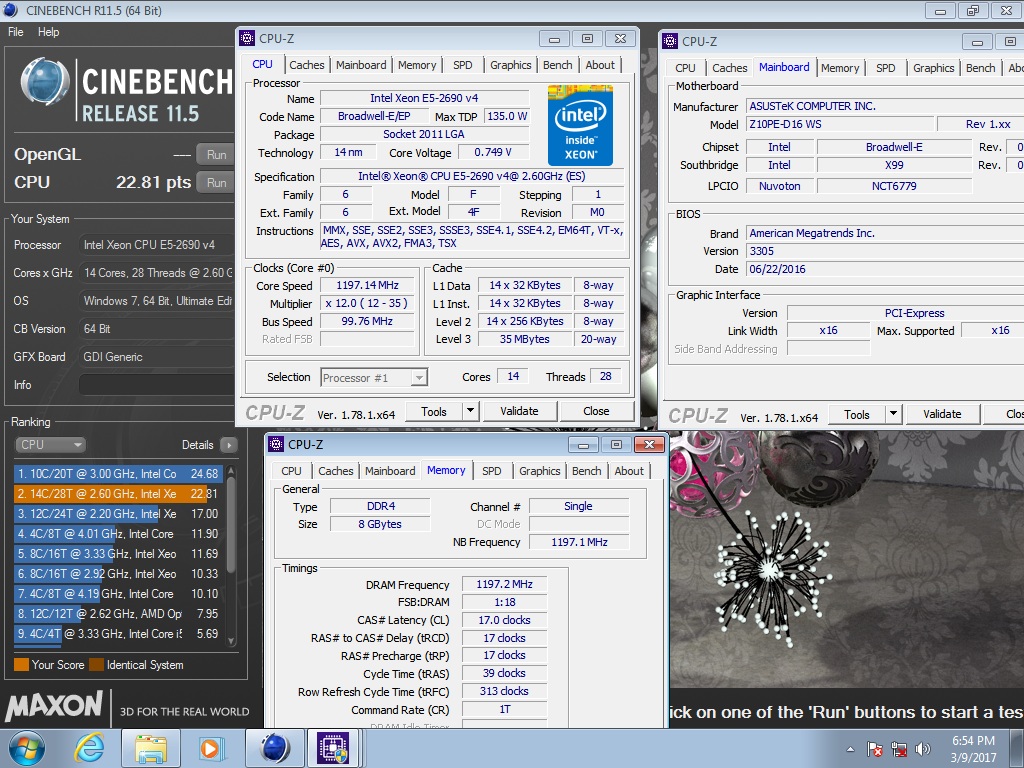Select SPD tab in the Memory window

(492, 471)
